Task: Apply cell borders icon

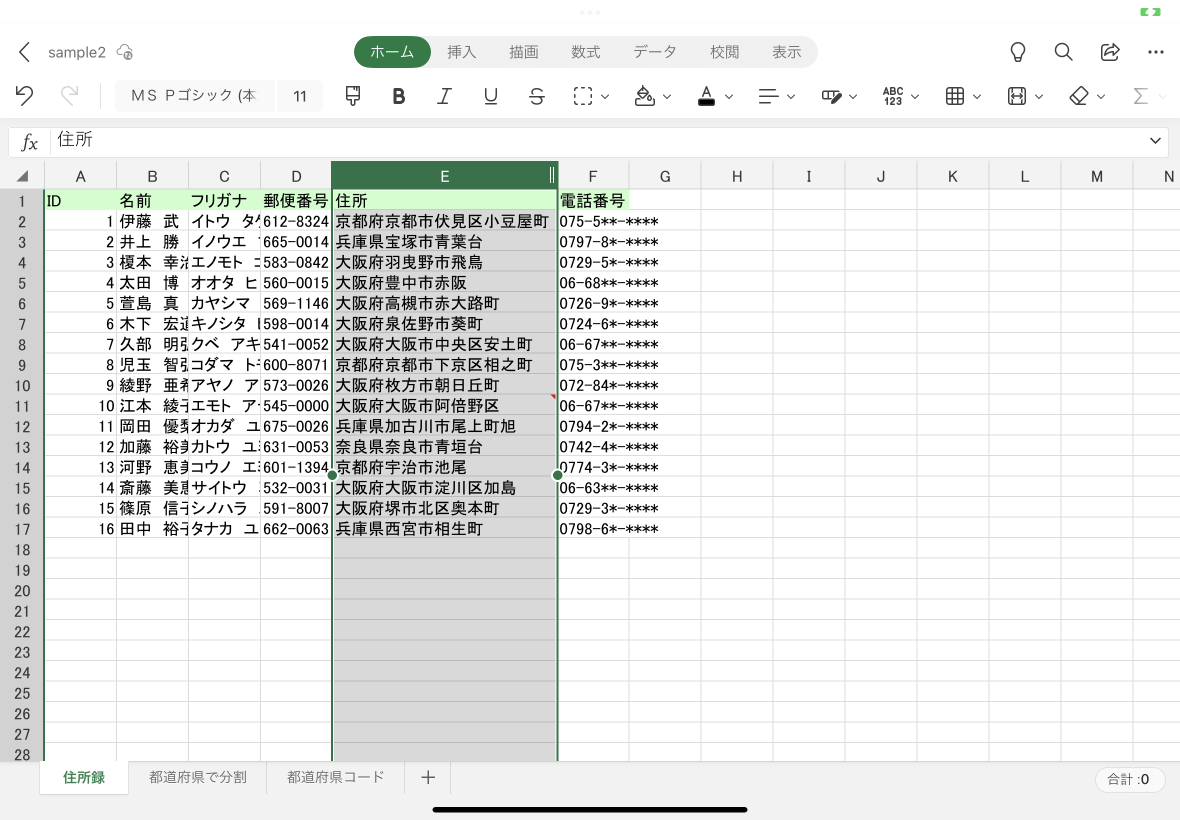Action: pyautogui.click(x=582, y=96)
